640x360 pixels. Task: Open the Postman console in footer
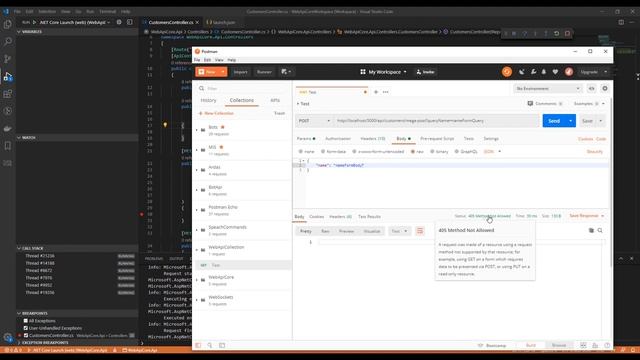pos(222,345)
